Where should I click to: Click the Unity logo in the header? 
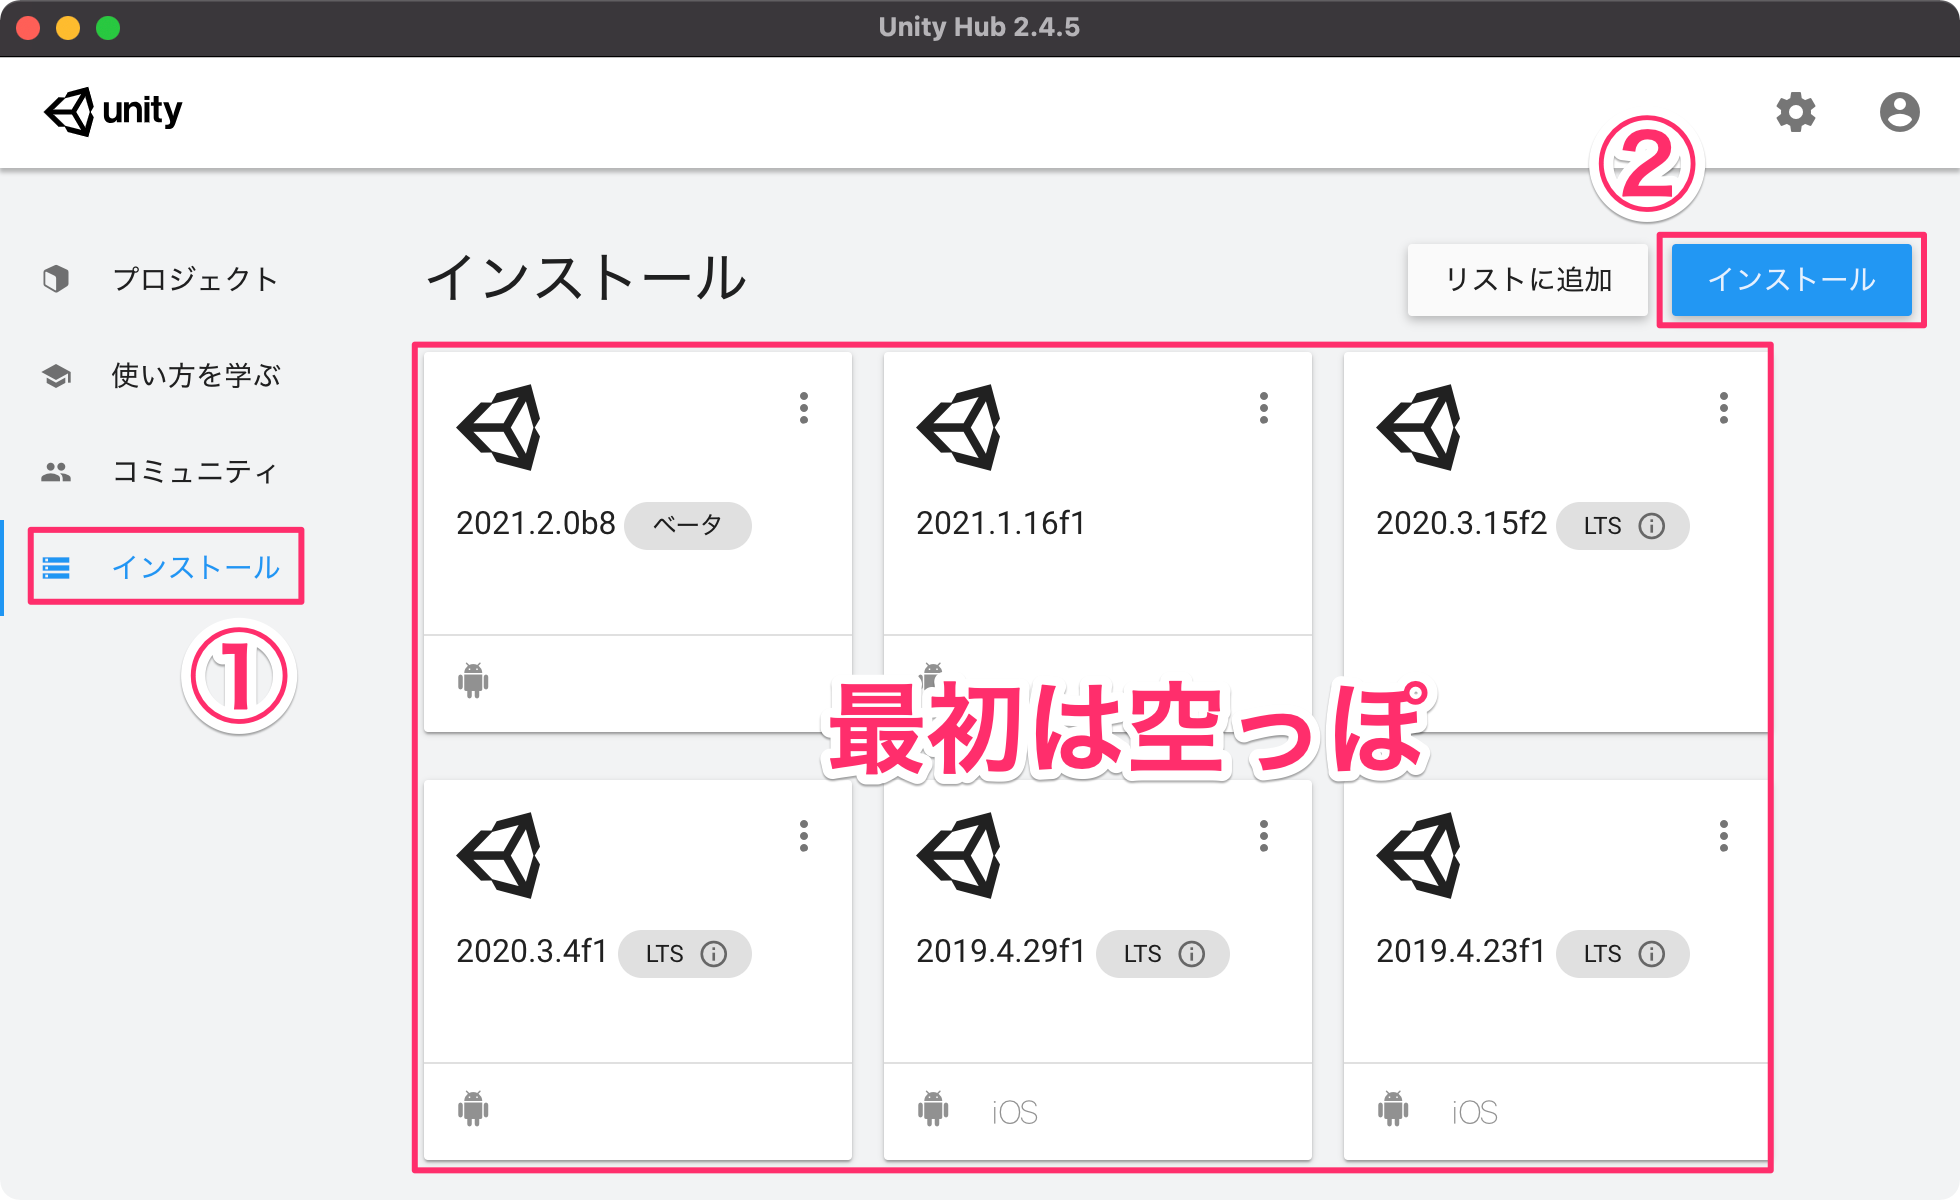113,111
